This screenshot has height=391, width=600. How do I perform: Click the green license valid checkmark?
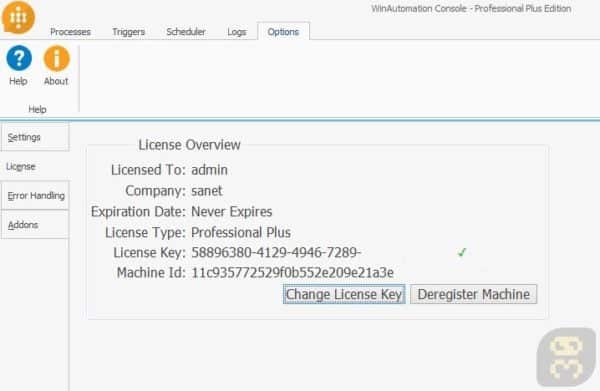(462, 252)
